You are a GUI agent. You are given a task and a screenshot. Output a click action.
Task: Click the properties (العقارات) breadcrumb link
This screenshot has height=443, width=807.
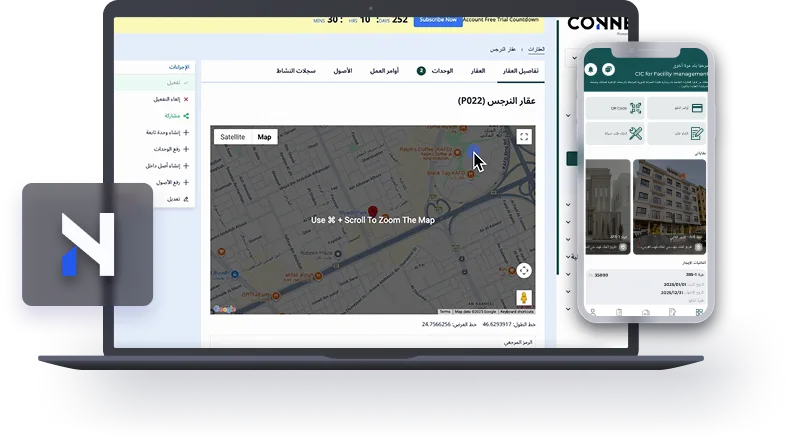click(x=536, y=48)
